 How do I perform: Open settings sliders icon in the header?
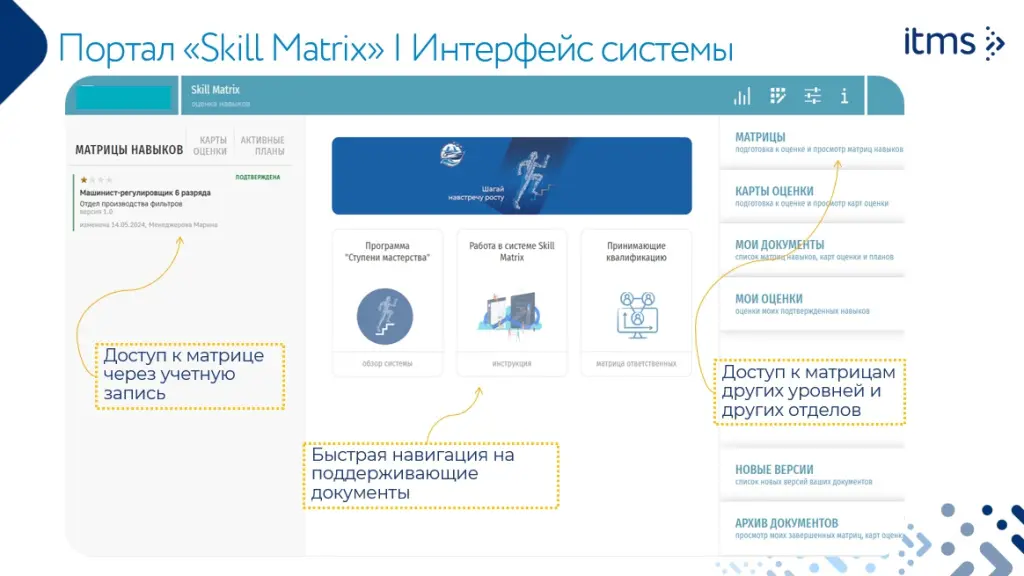(x=812, y=96)
